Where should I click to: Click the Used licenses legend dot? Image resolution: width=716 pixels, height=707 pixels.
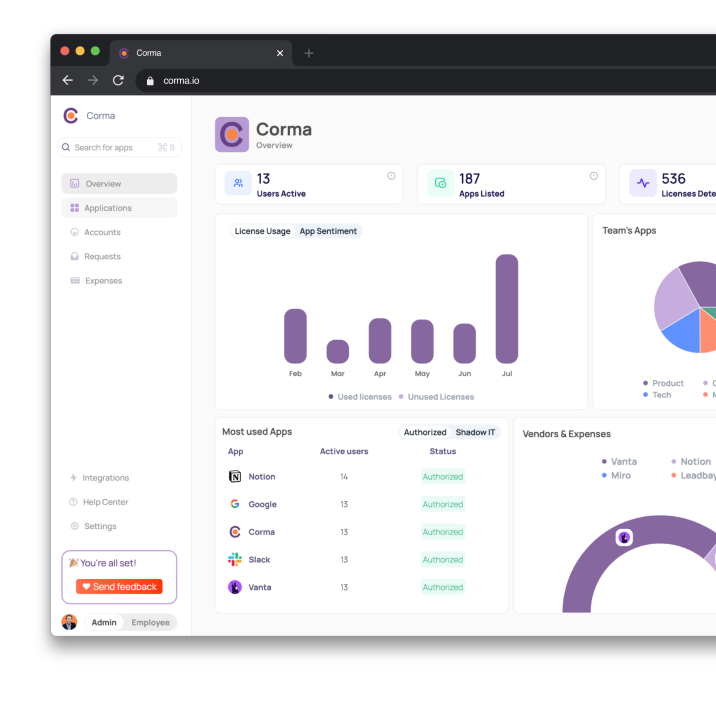pyautogui.click(x=331, y=397)
